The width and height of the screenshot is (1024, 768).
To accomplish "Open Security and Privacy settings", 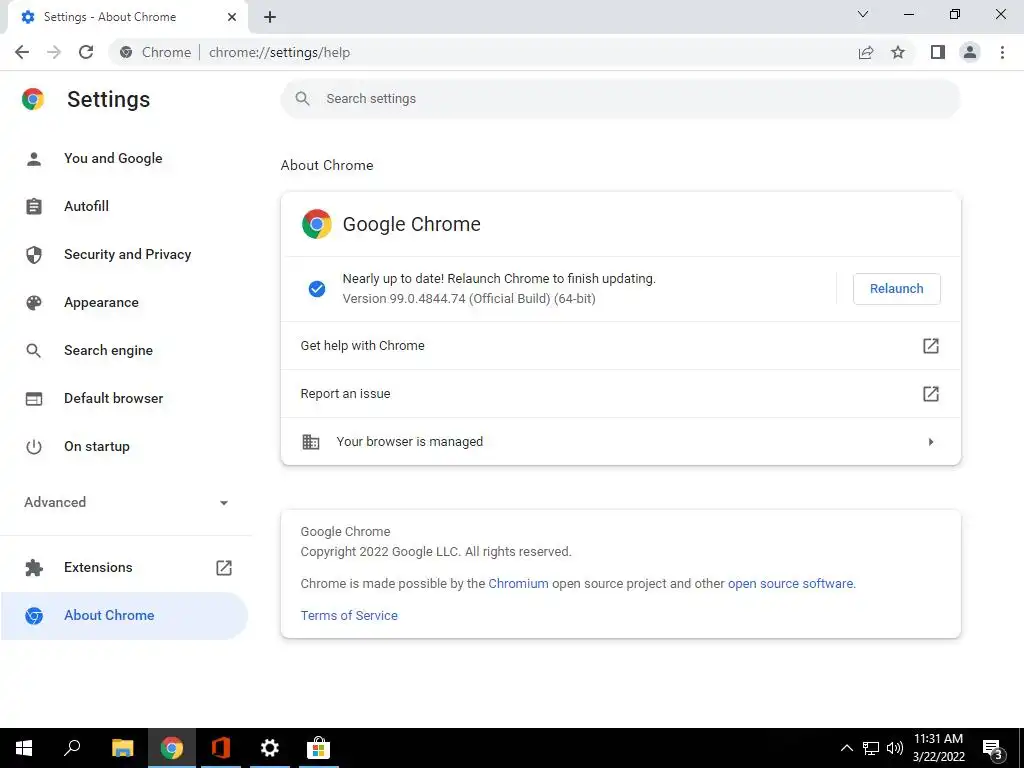I will [x=125, y=254].
